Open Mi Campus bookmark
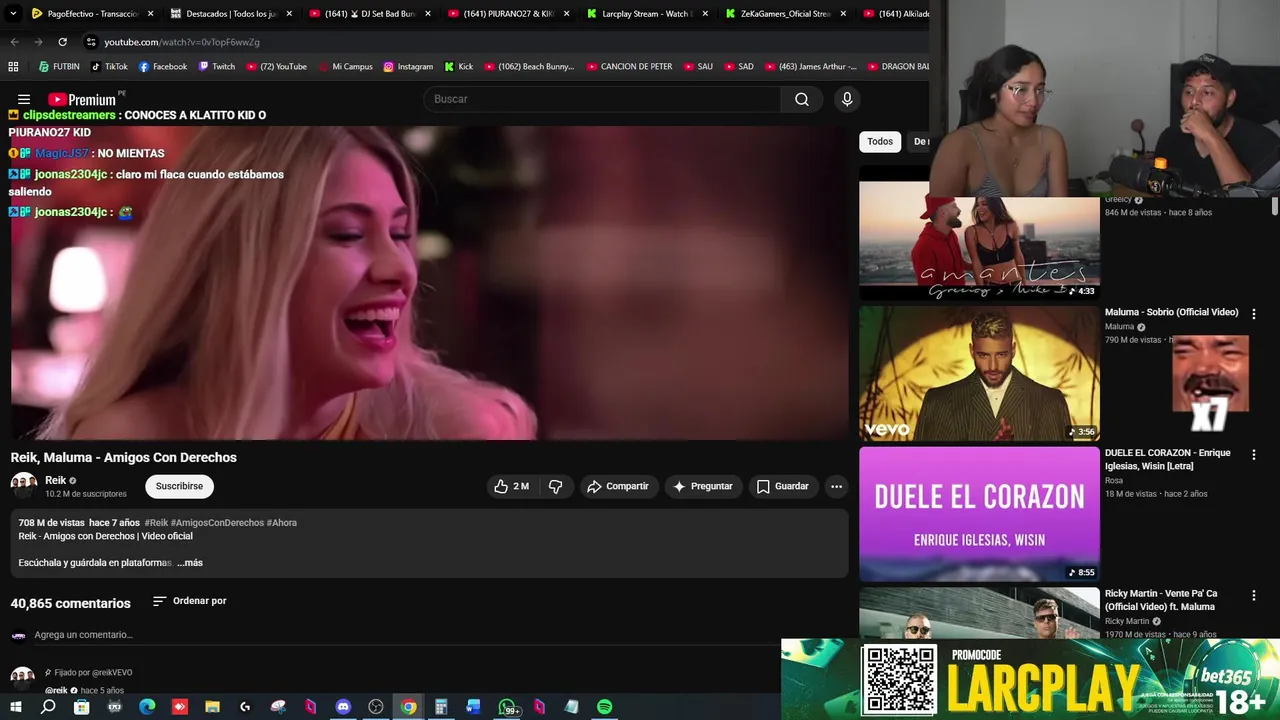 pyautogui.click(x=346, y=67)
